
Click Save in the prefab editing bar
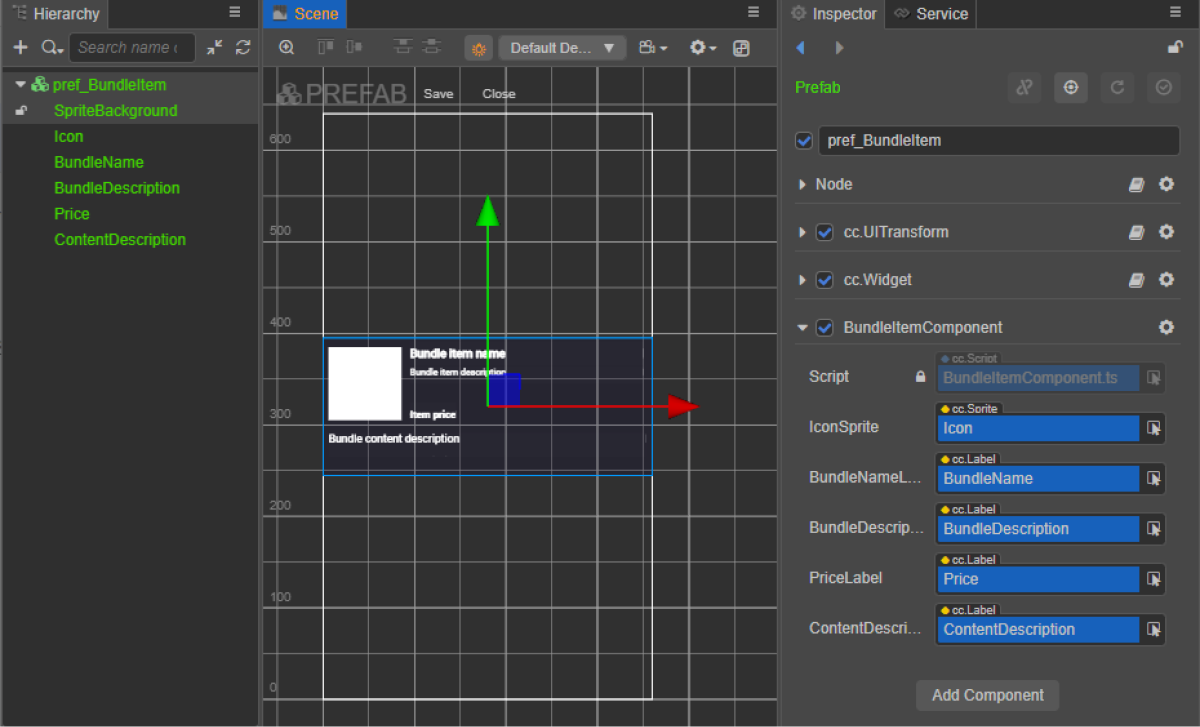(x=438, y=94)
